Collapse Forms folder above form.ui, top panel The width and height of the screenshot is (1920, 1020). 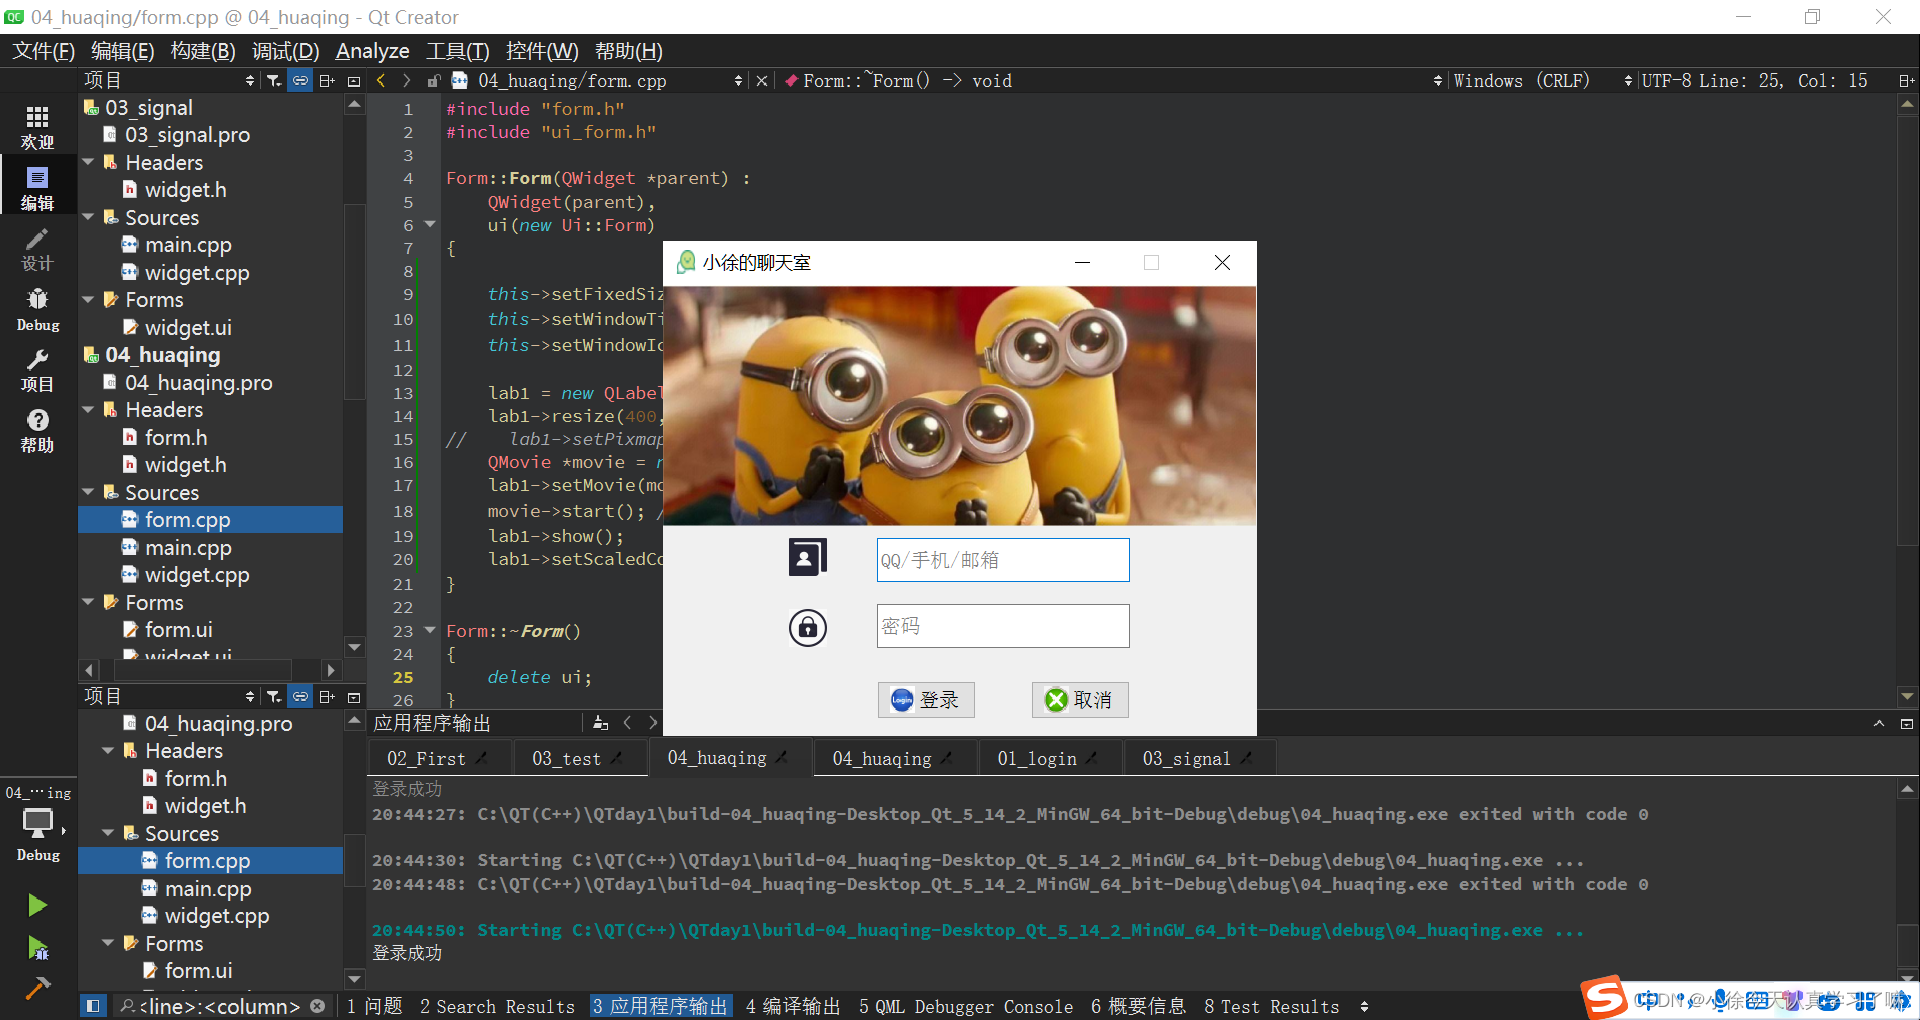[x=88, y=602]
